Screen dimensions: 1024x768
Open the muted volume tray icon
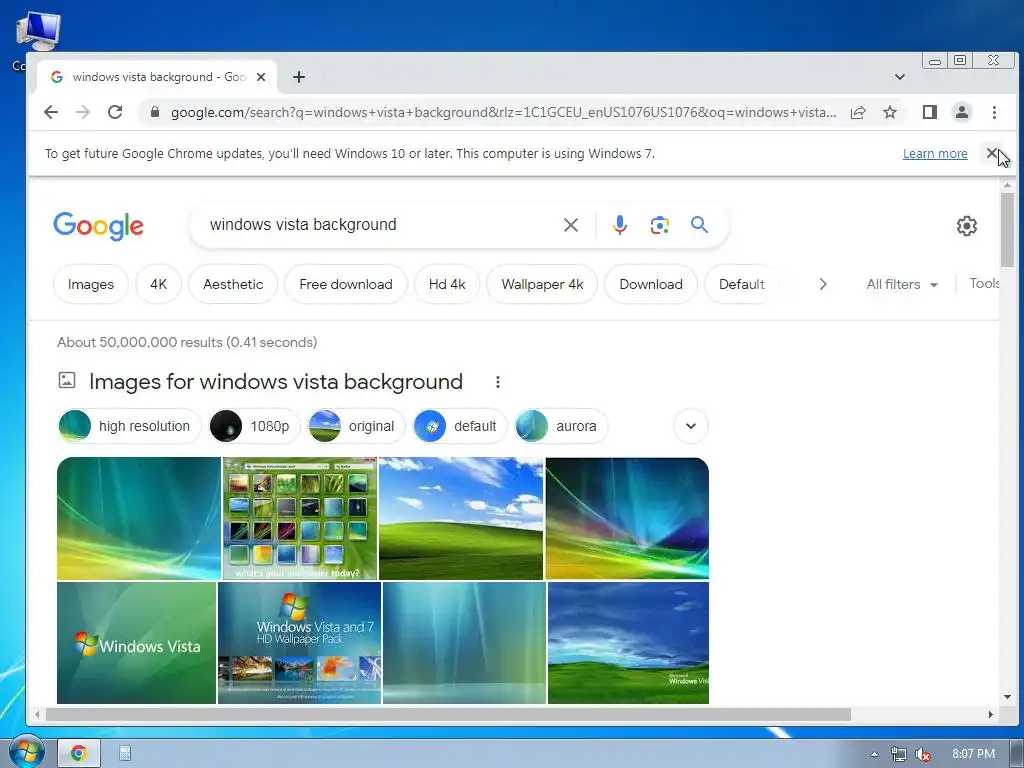(x=923, y=754)
